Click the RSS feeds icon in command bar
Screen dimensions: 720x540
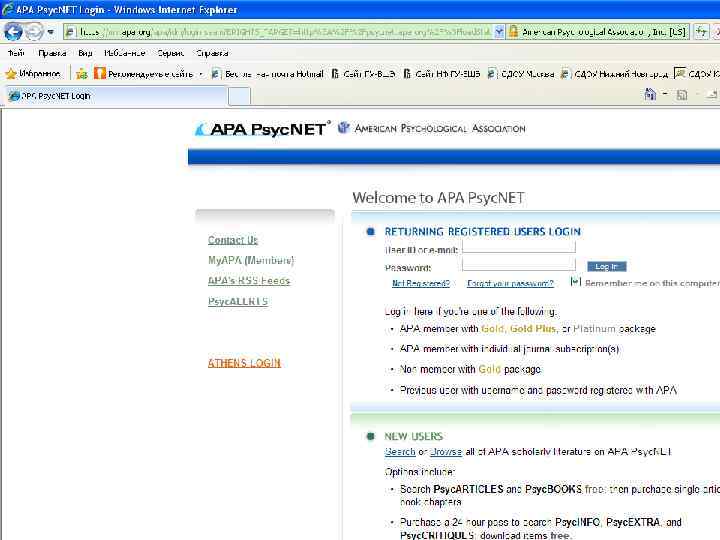pos(682,95)
